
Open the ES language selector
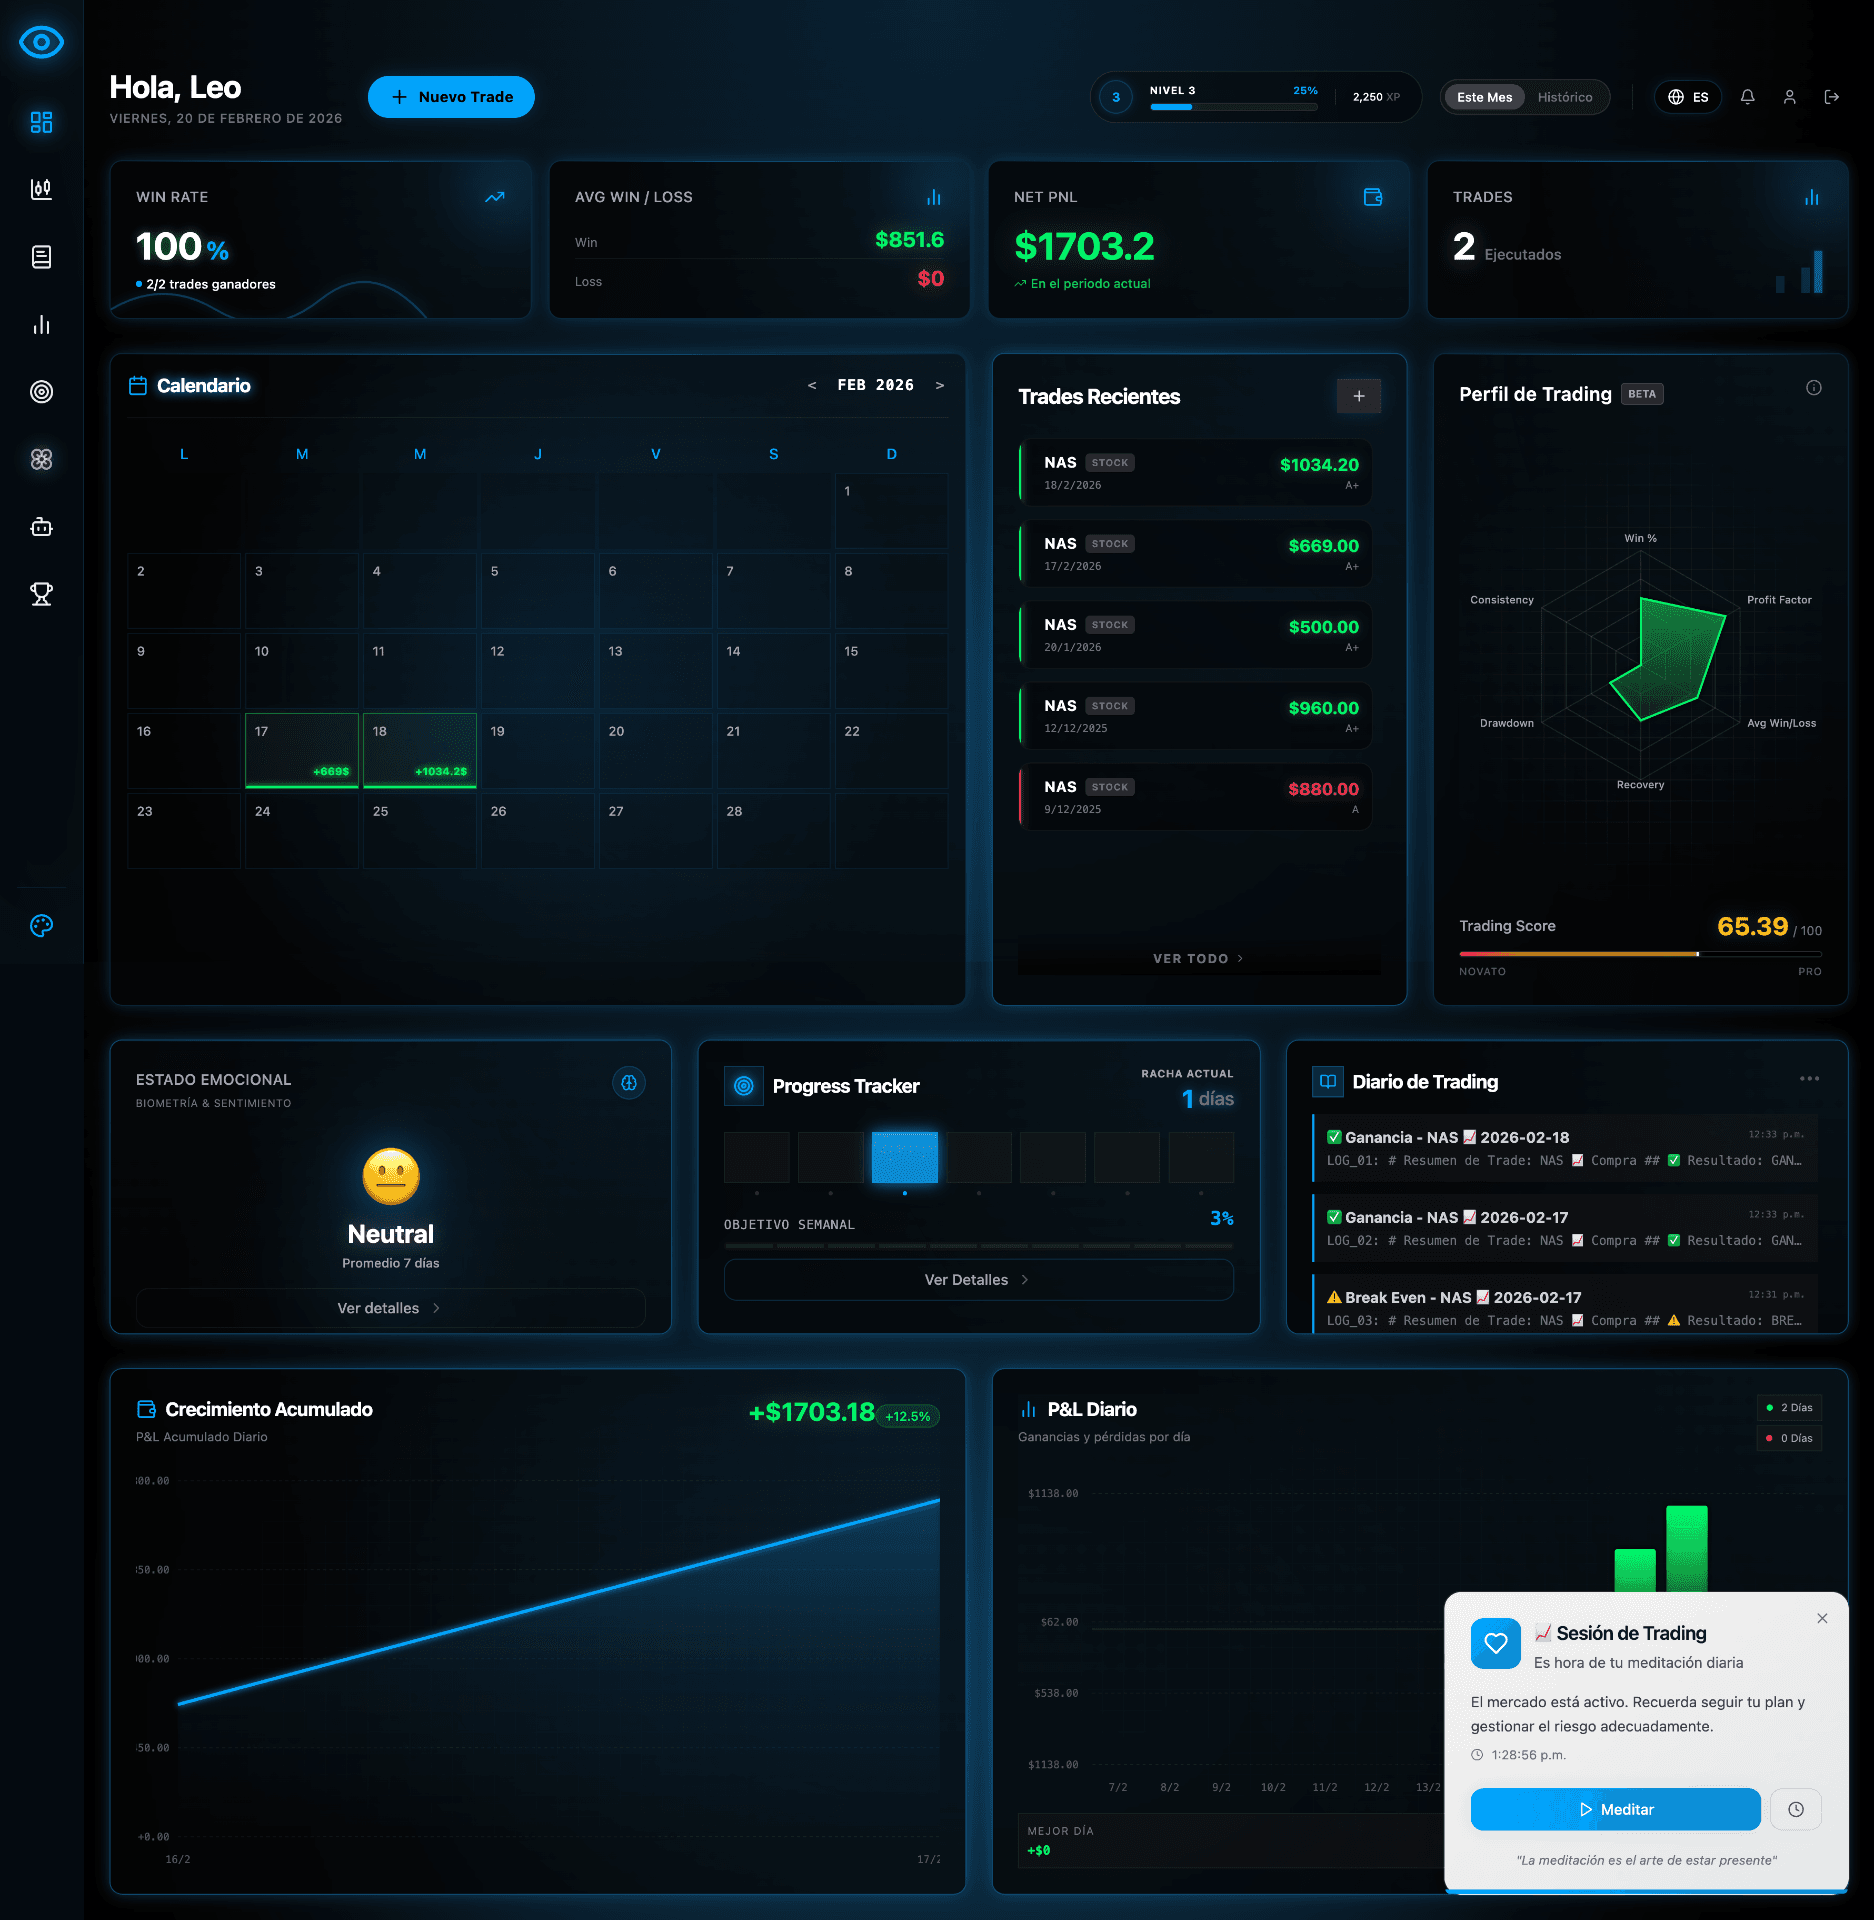tap(1687, 96)
